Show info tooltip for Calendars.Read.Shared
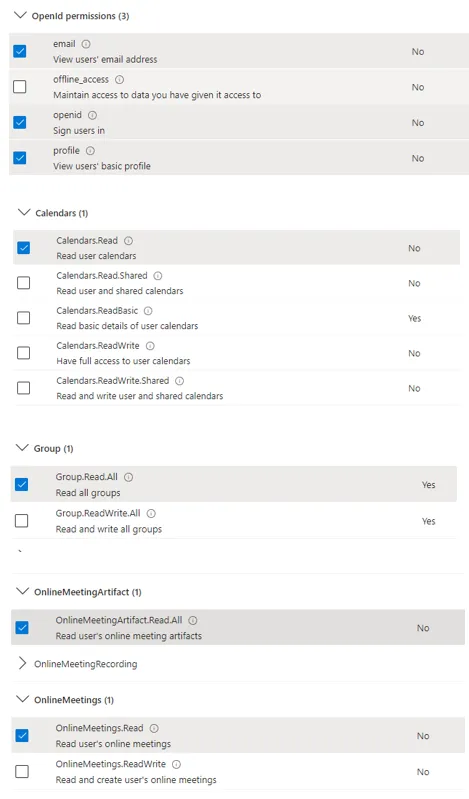 pyautogui.click(x=158, y=276)
